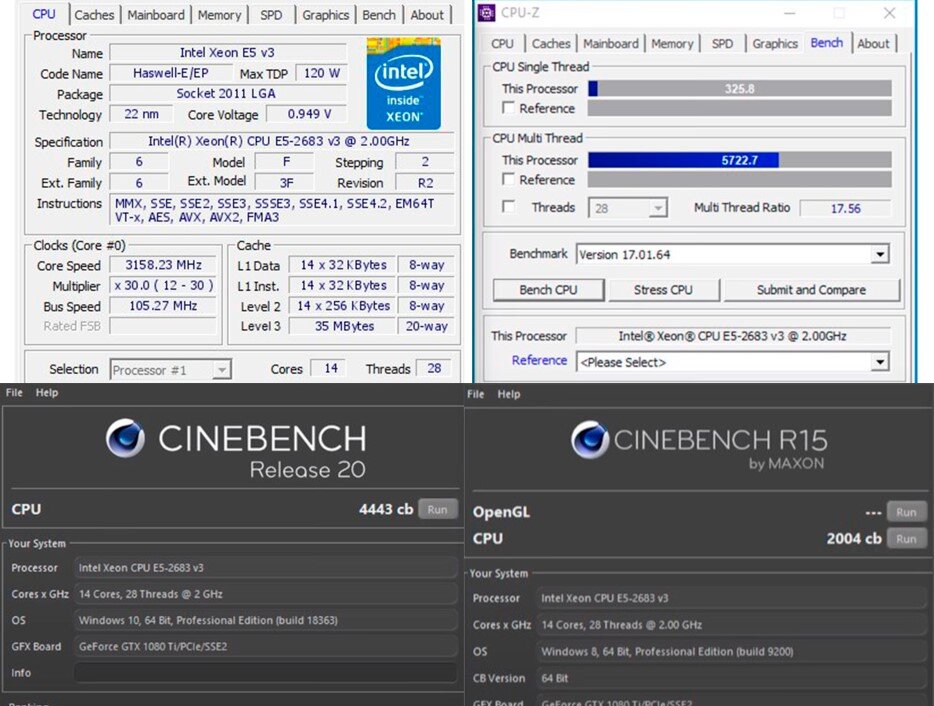This screenshot has height=706, width=934.
Task: Enable Reference checkbox under CPU Single Thread
Action: 508,108
